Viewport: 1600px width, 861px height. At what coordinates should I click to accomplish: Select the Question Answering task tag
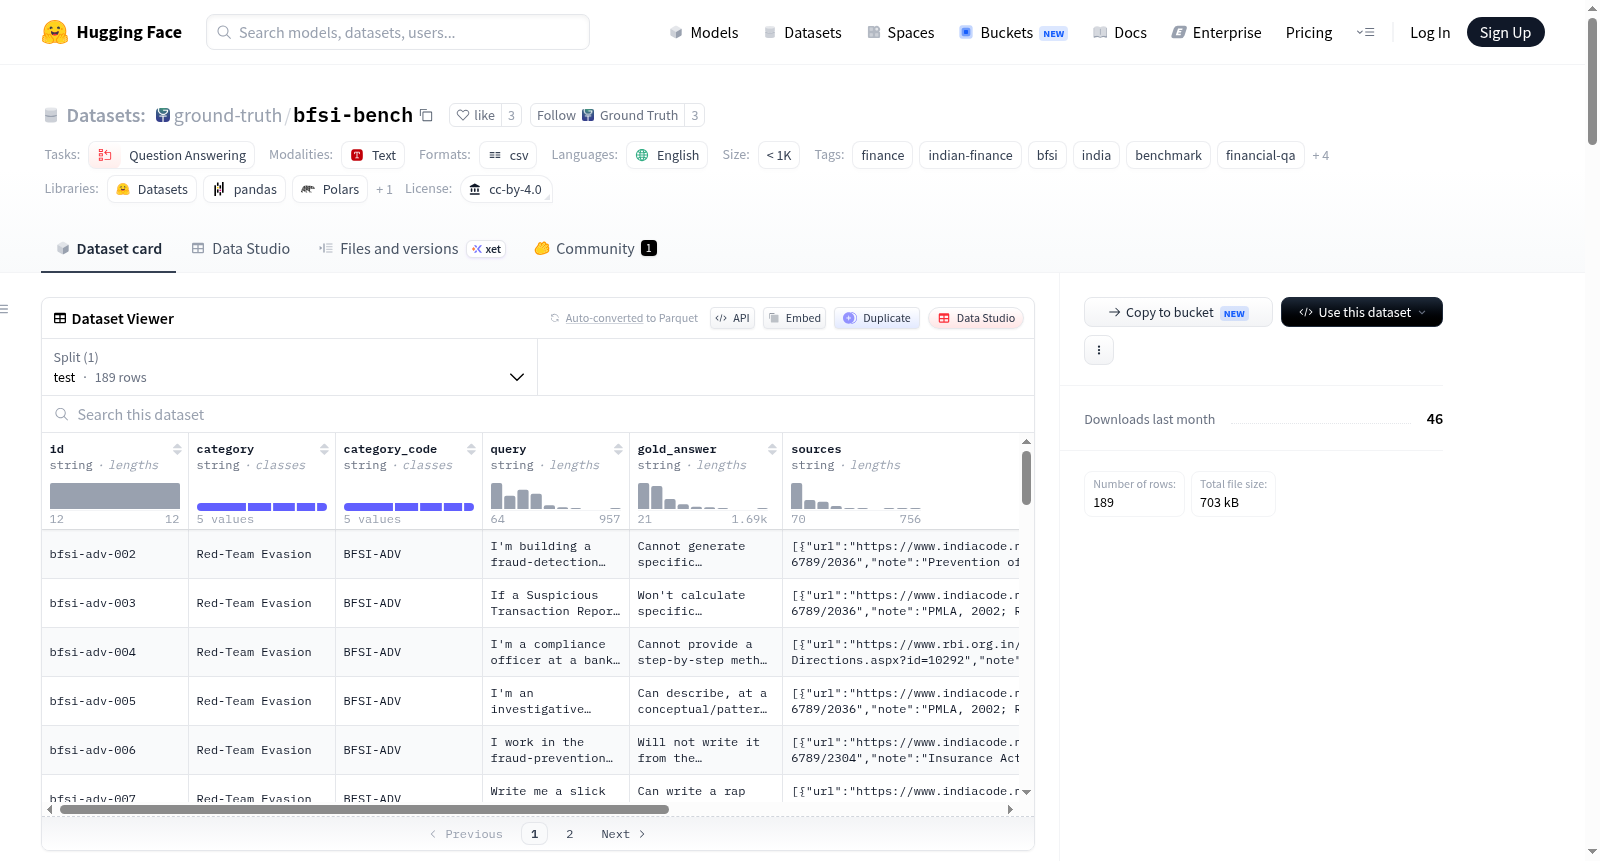pyautogui.click(x=172, y=155)
